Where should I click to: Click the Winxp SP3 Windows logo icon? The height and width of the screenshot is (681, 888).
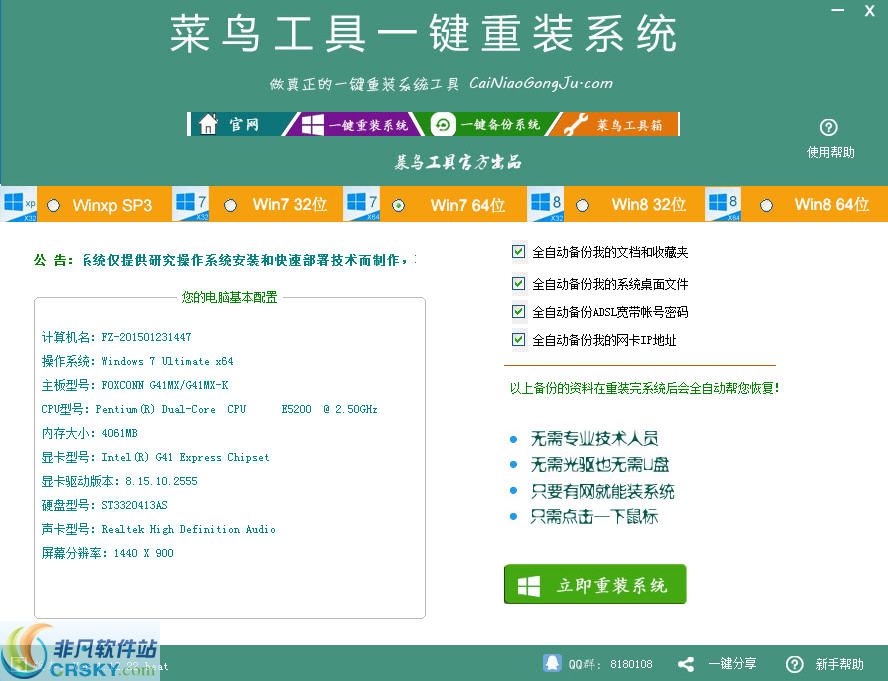coord(19,203)
